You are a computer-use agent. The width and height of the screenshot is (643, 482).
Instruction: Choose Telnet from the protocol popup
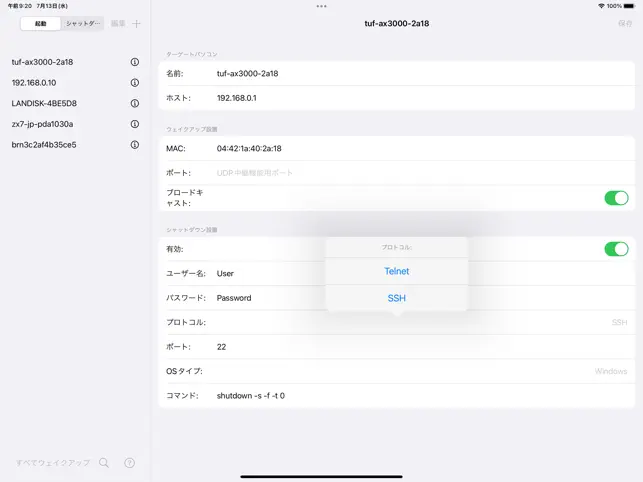click(397, 271)
